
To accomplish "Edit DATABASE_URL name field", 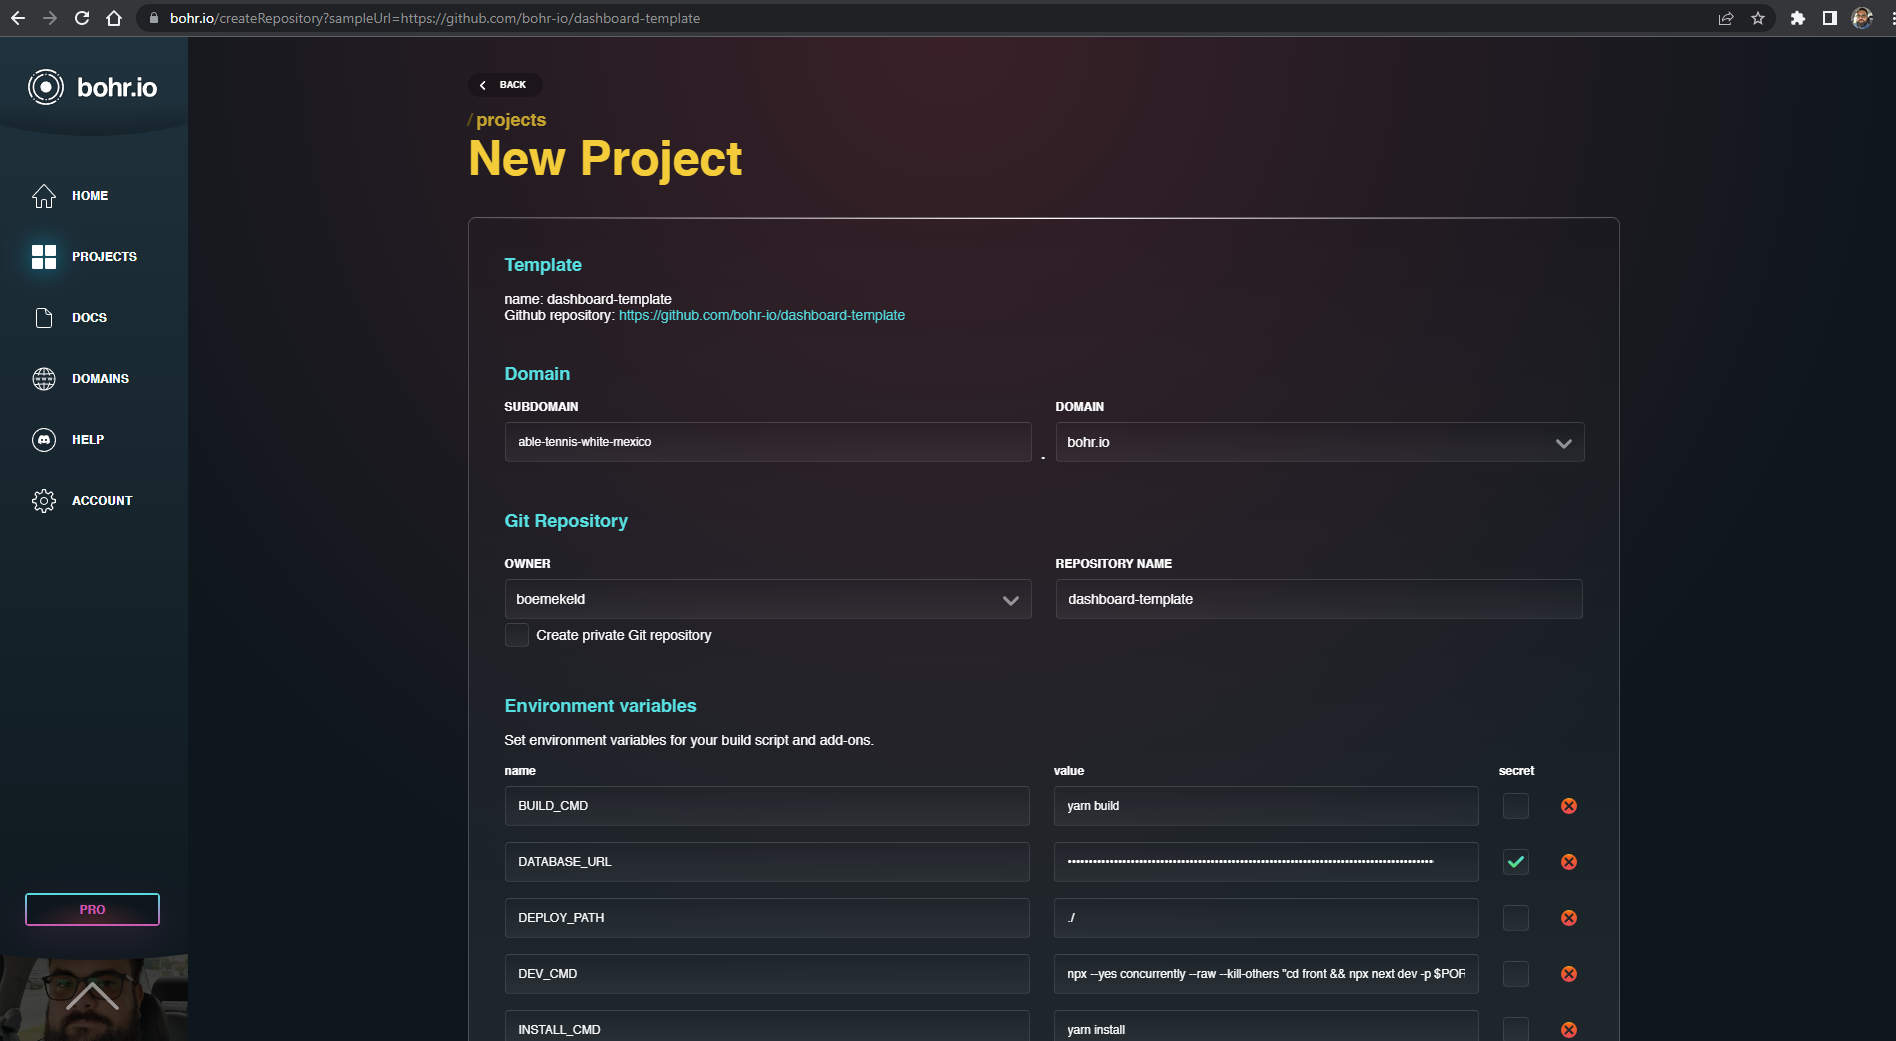I will click(x=767, y=862).
